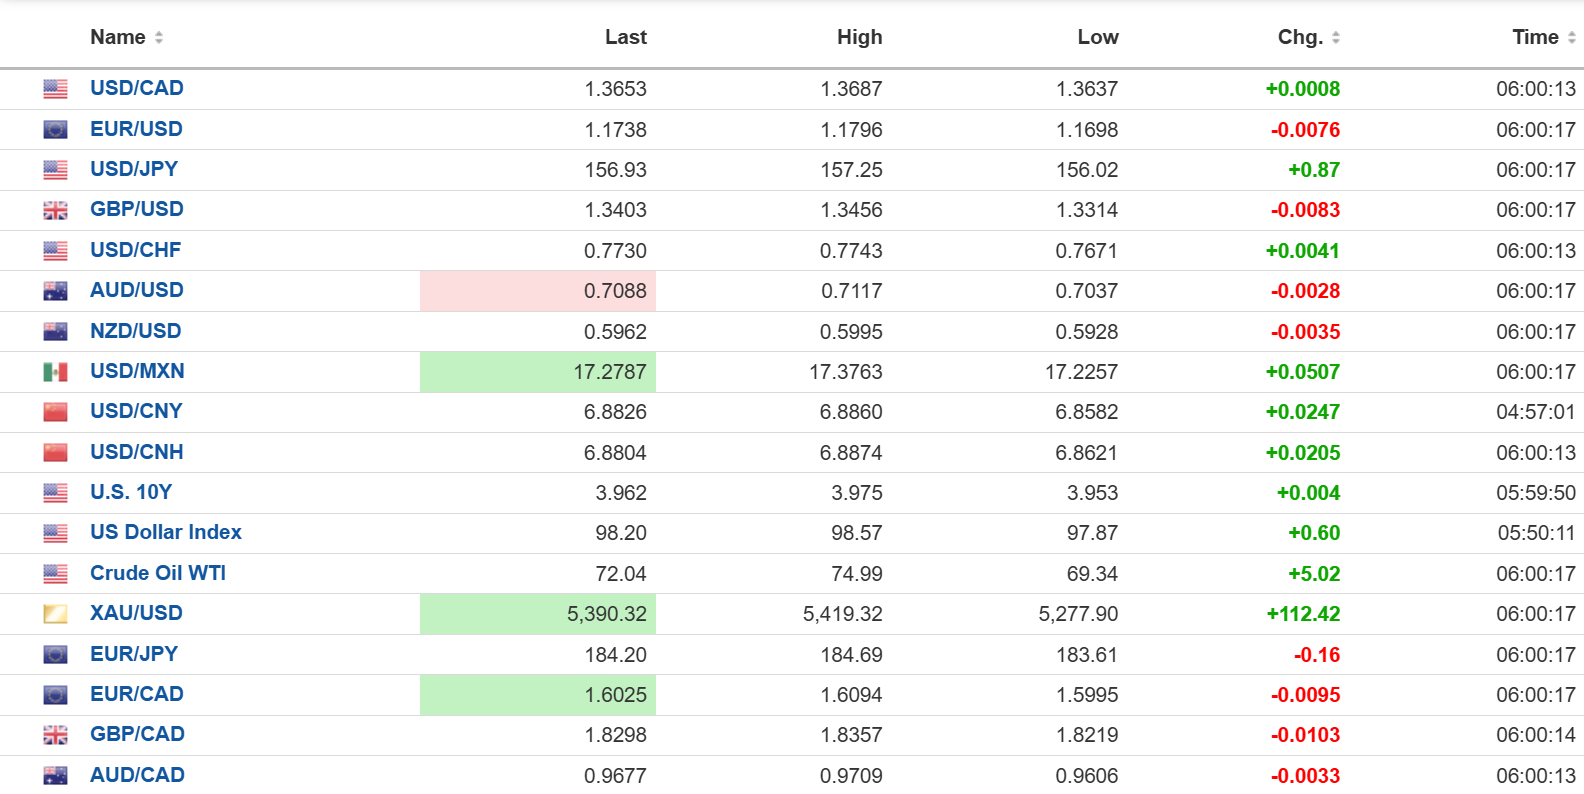Open the USD/JPY pair link

134,169
